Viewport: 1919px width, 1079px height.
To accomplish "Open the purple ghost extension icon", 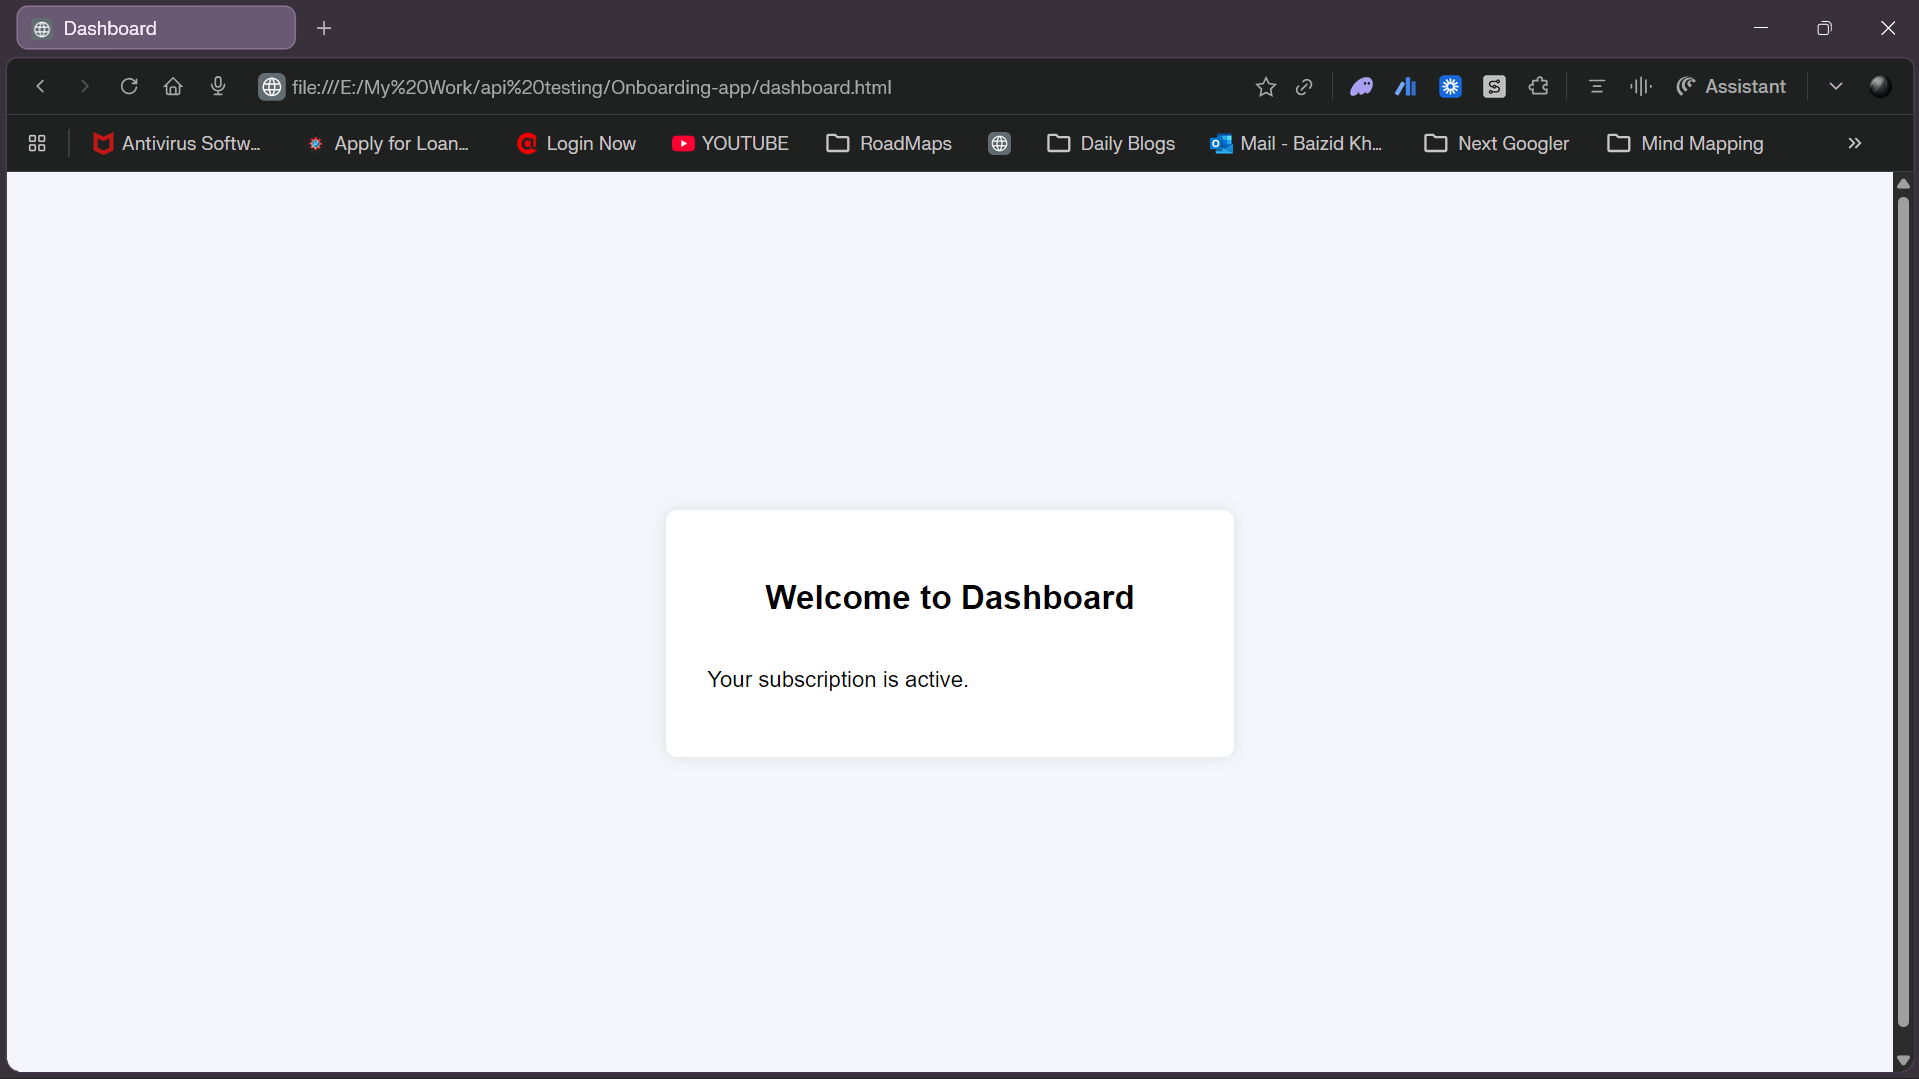I will (1361, 87).
